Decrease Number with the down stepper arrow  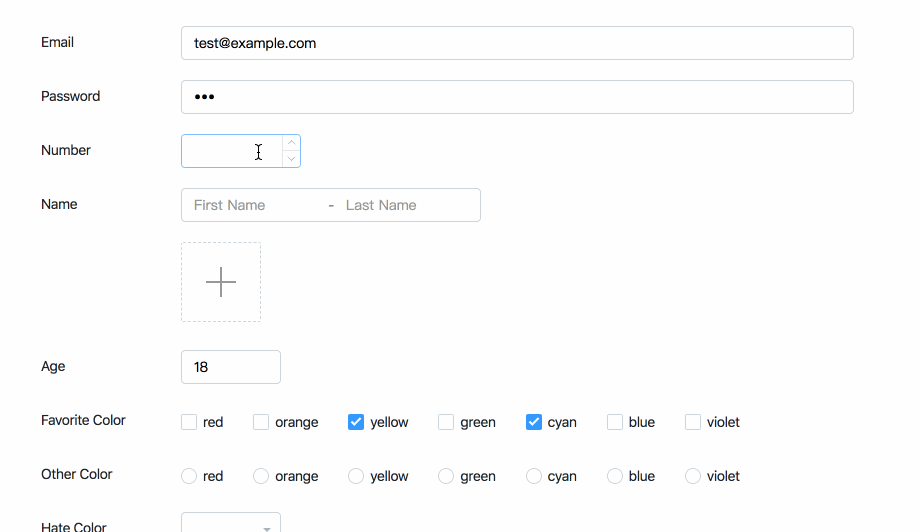point(291,159)
